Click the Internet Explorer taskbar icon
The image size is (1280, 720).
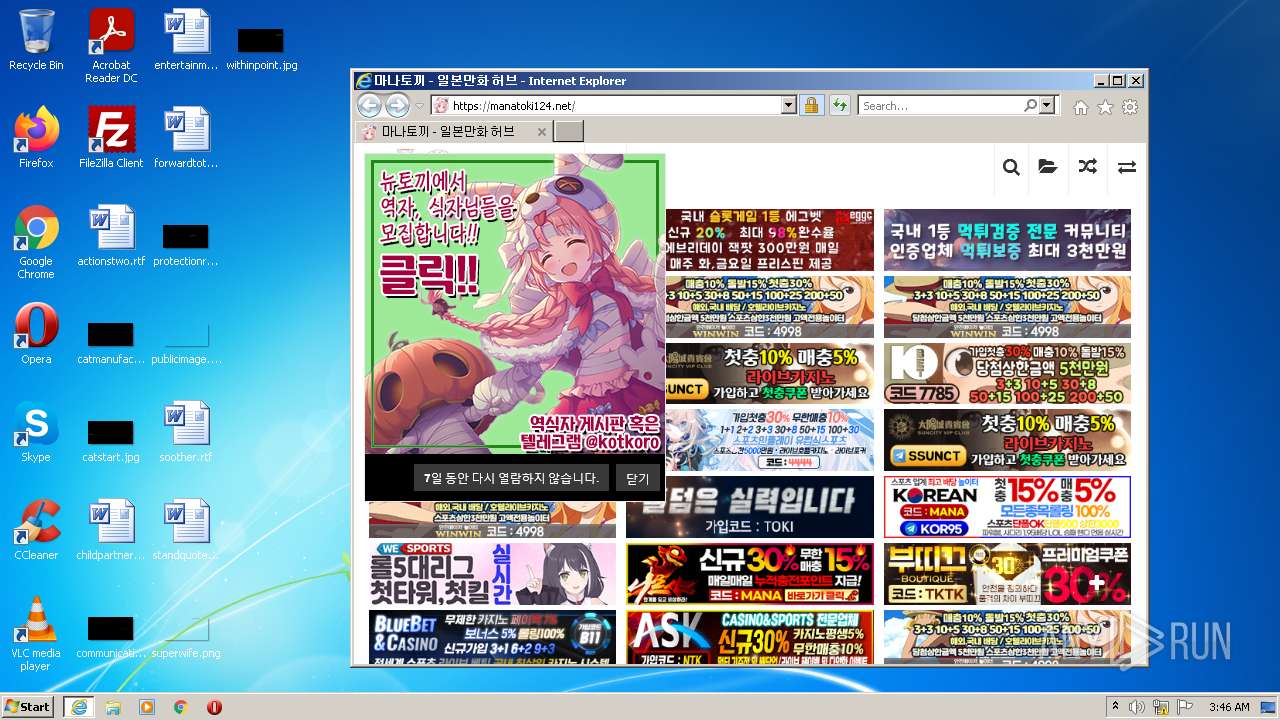[78, 707]
